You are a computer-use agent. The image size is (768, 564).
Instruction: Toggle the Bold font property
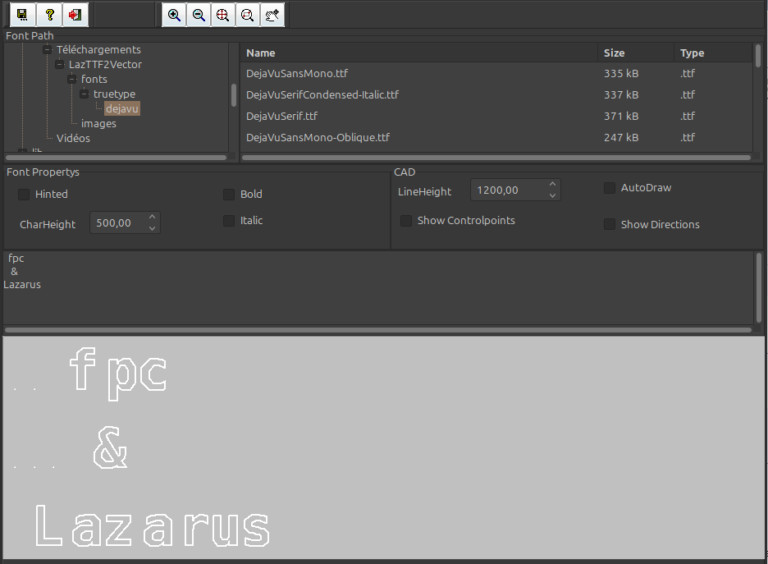229,194
